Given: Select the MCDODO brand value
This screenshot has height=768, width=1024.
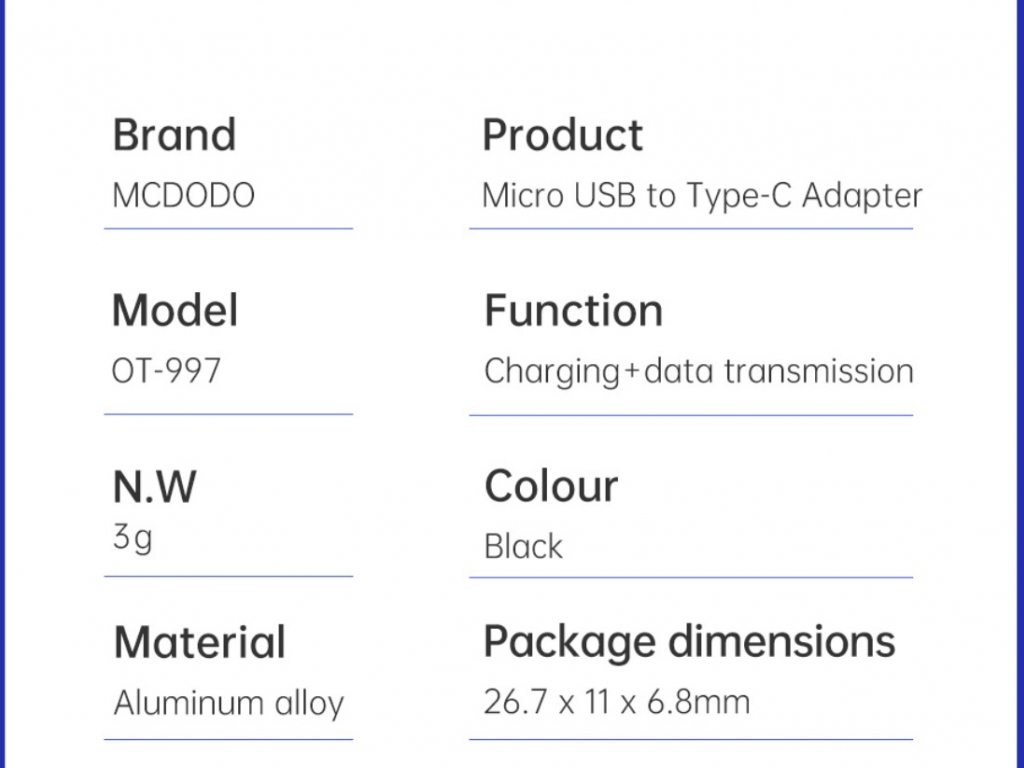Looking at the screenshot, I should click(x=184, y=195).
